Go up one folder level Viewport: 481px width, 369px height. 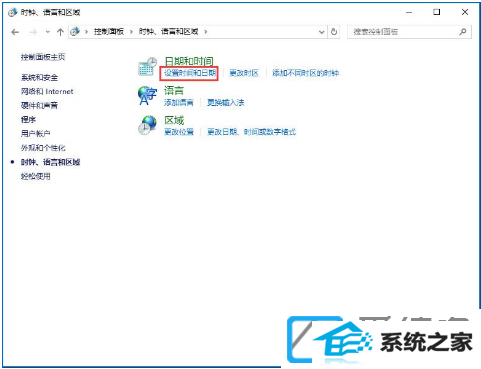[60, 32]
